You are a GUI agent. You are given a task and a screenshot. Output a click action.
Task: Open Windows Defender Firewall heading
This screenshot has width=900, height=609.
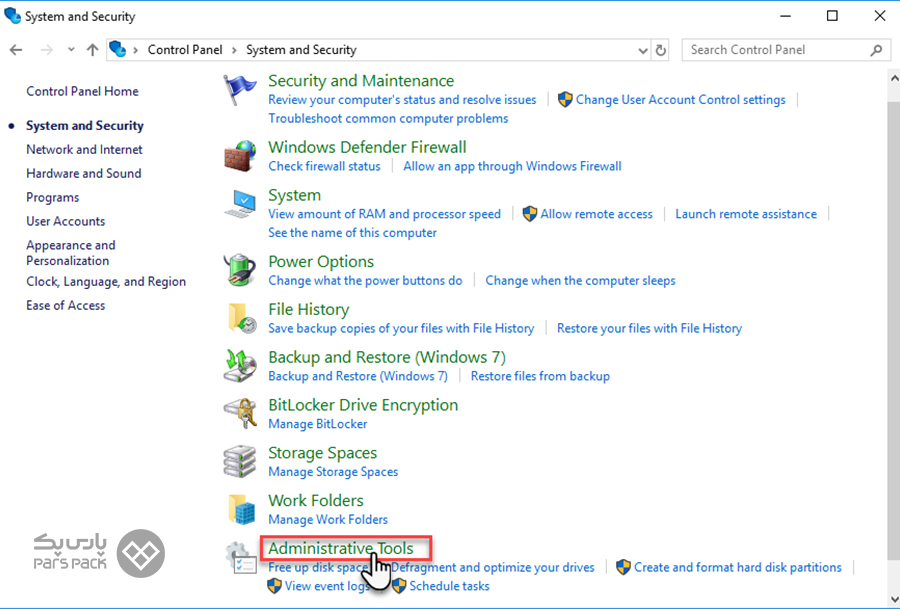[367, 148]
